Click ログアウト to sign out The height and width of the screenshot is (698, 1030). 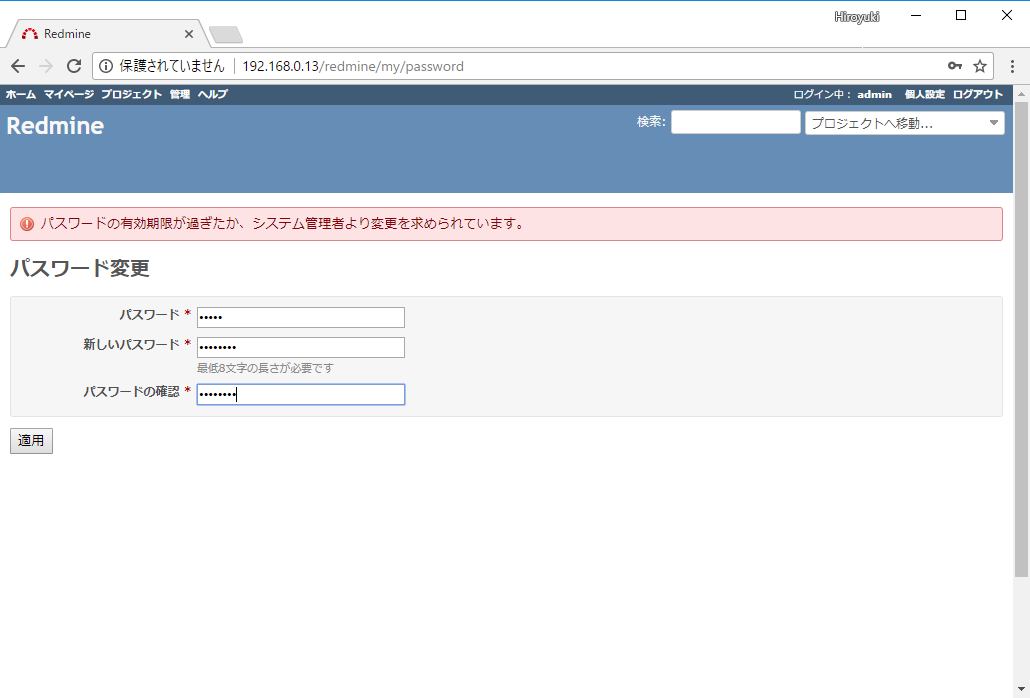coord(977,94)
